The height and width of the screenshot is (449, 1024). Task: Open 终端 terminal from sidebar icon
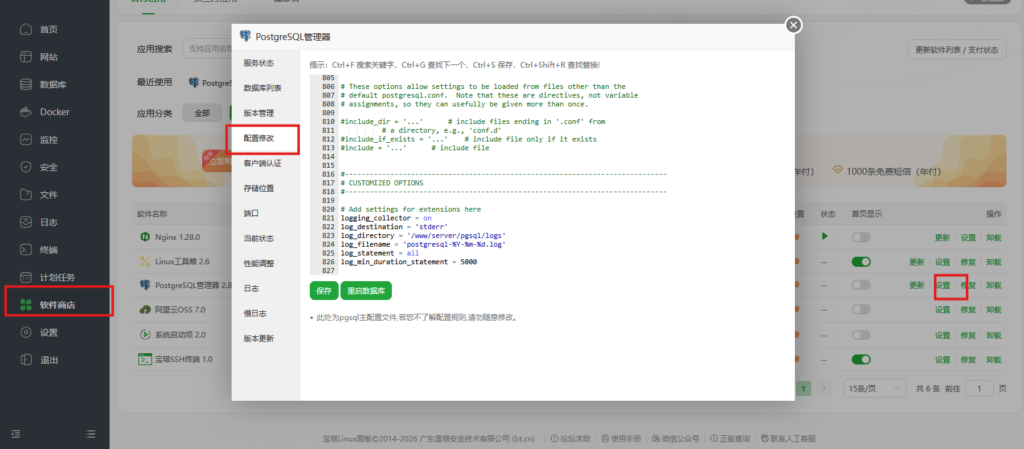click(25, 249)
